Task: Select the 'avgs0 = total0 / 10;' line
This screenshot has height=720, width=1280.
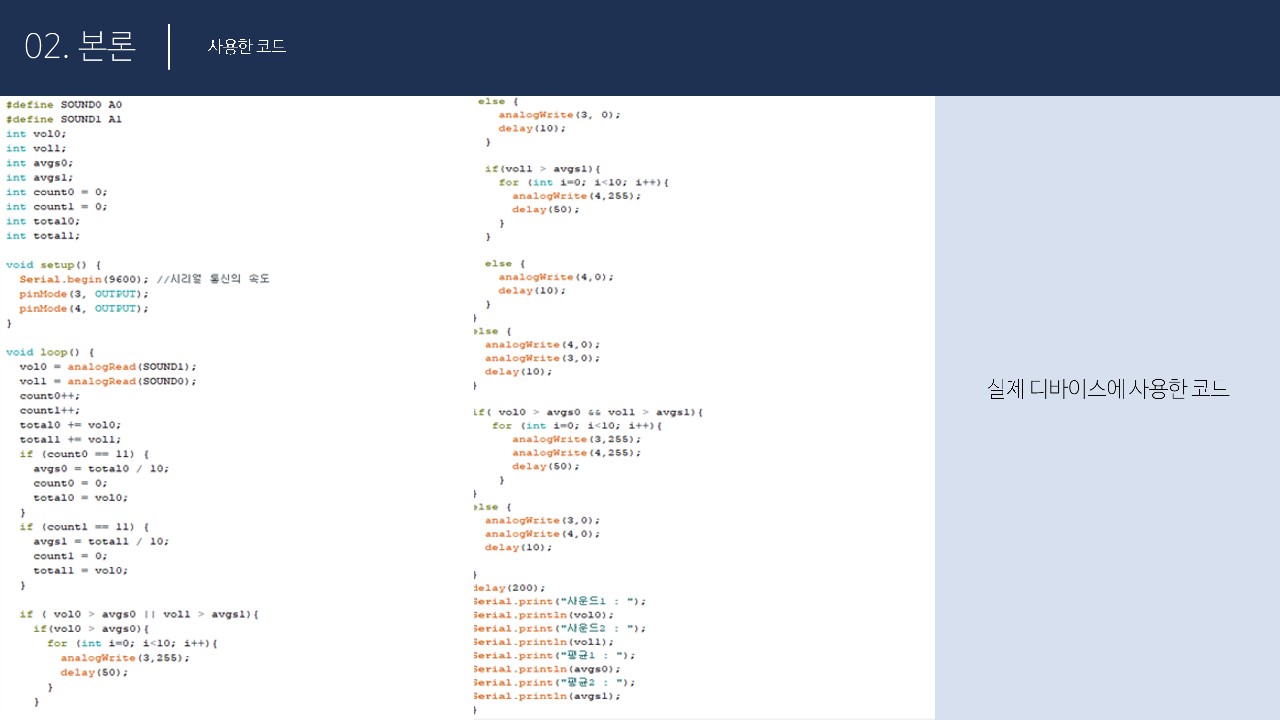Action: (101, 468)
